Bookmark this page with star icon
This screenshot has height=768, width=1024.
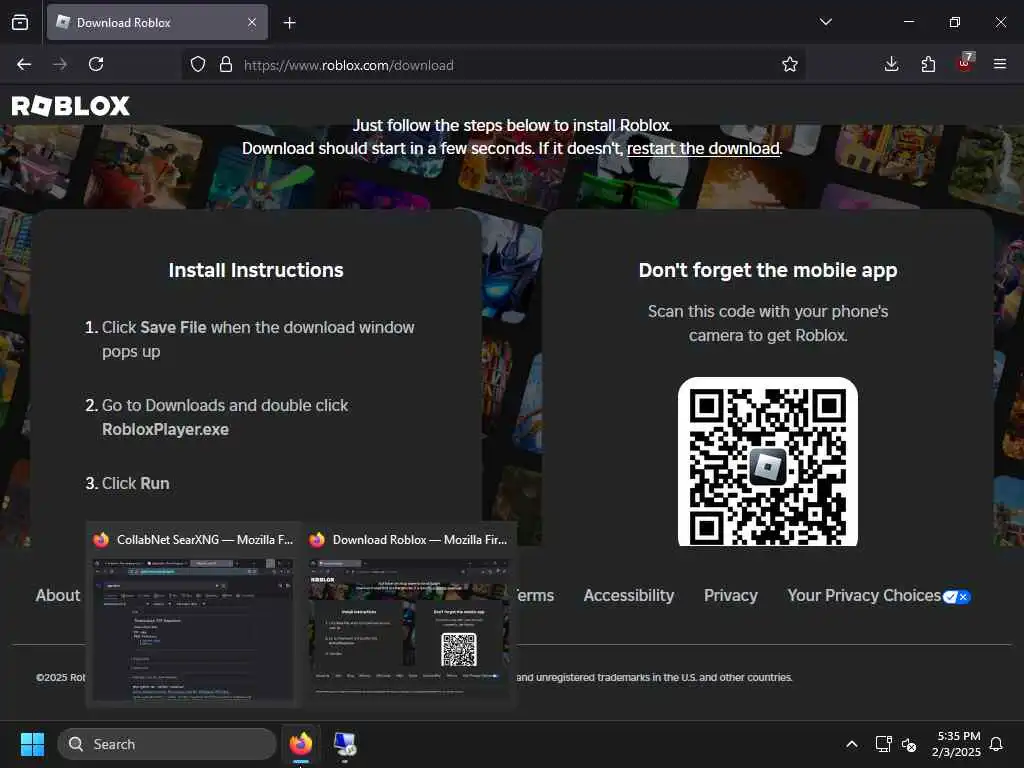(790, 64)
